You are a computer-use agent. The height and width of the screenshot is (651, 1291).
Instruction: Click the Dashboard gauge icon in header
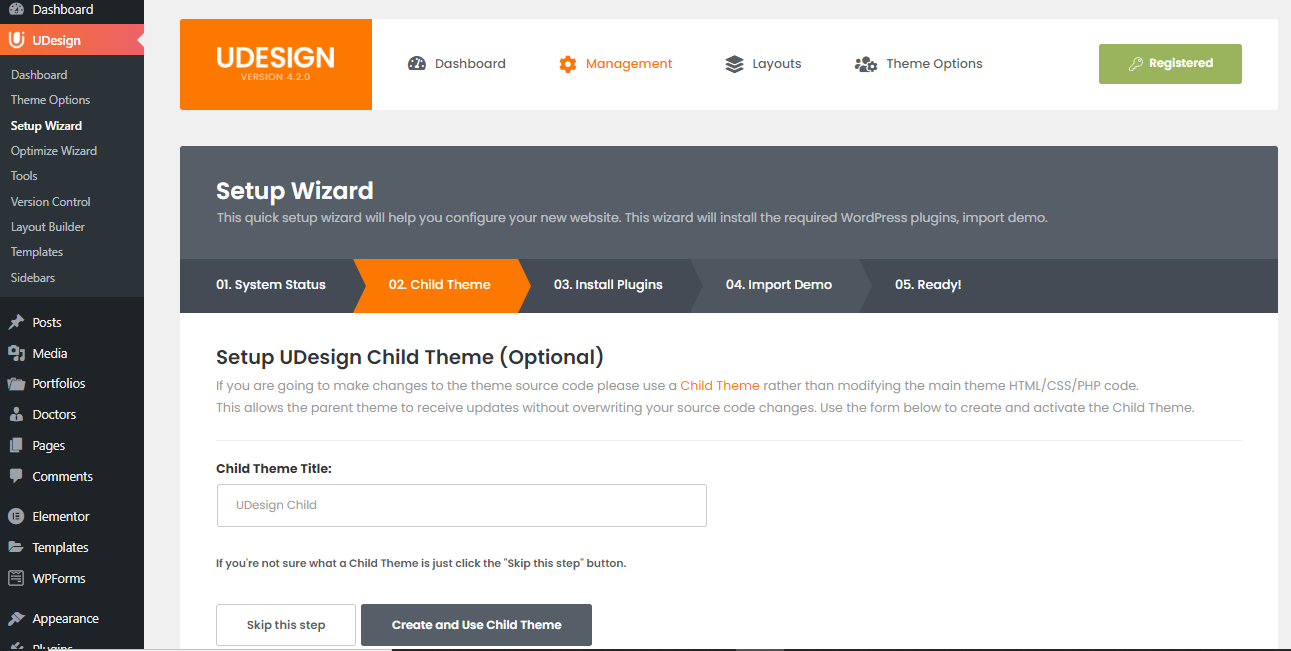point(417,63)
